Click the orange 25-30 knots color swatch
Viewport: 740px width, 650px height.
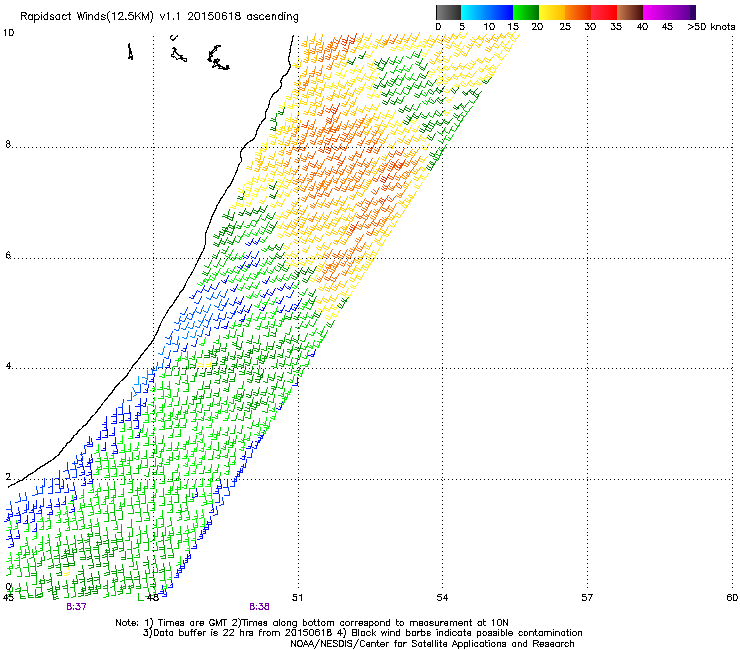[x=578, y=12]
